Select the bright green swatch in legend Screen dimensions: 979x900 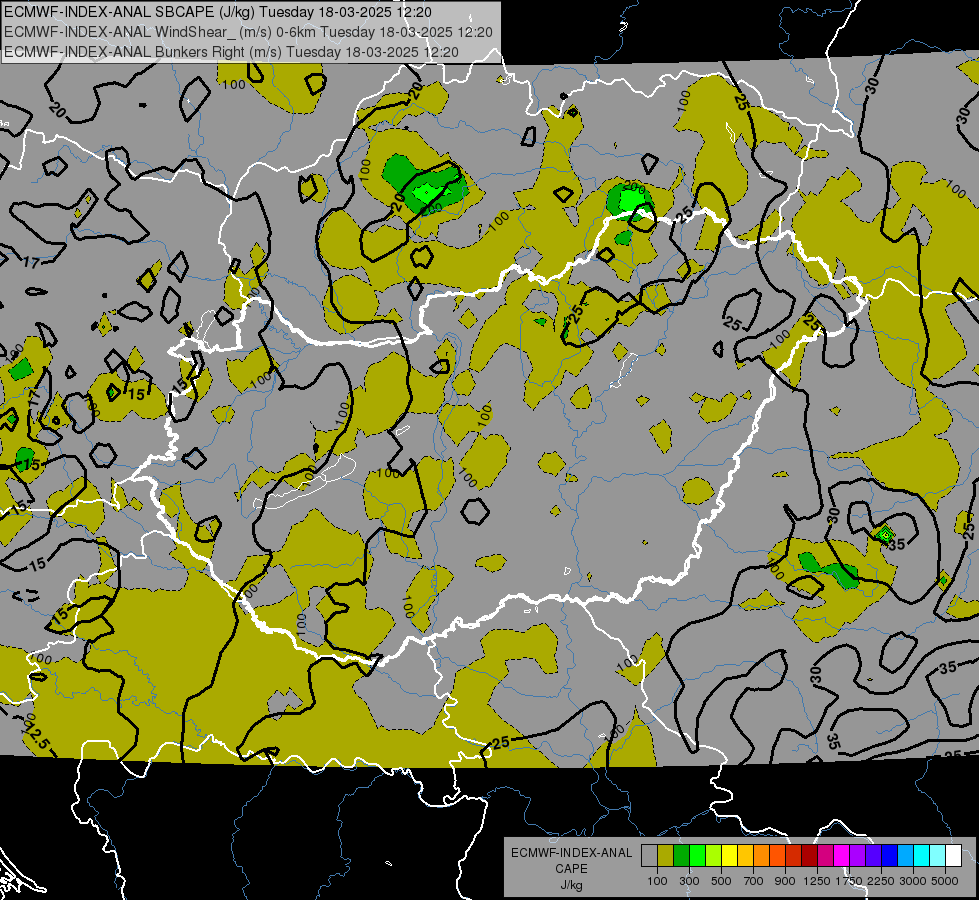pyautogui.click(x=697, y=856)
